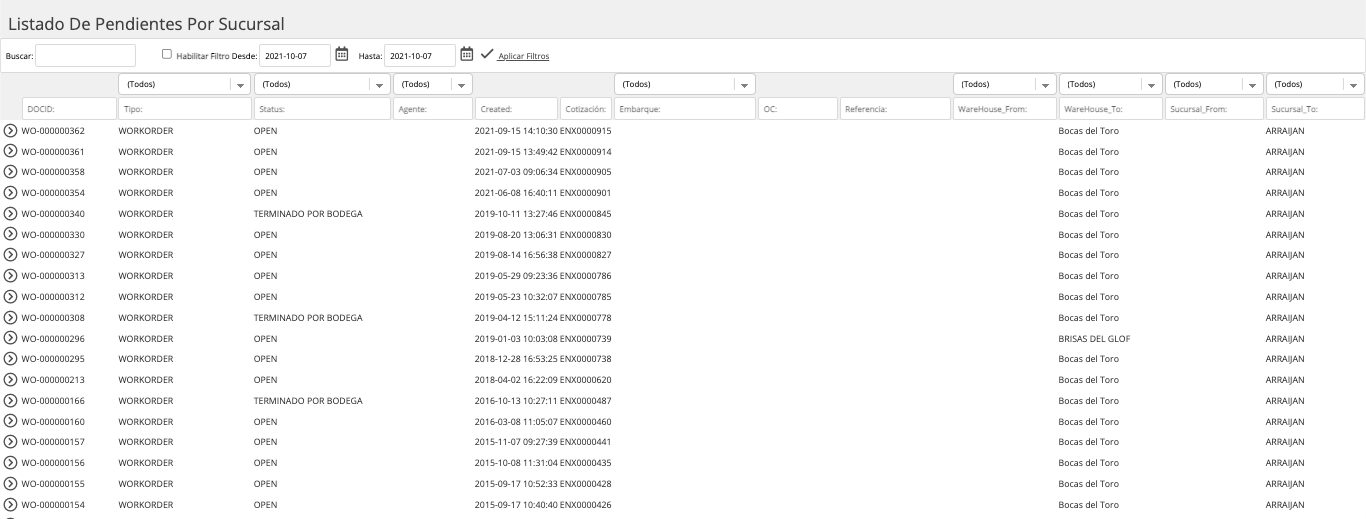Click quotation ENX0000426
The image size is (1366, 519).
[585, 505]
